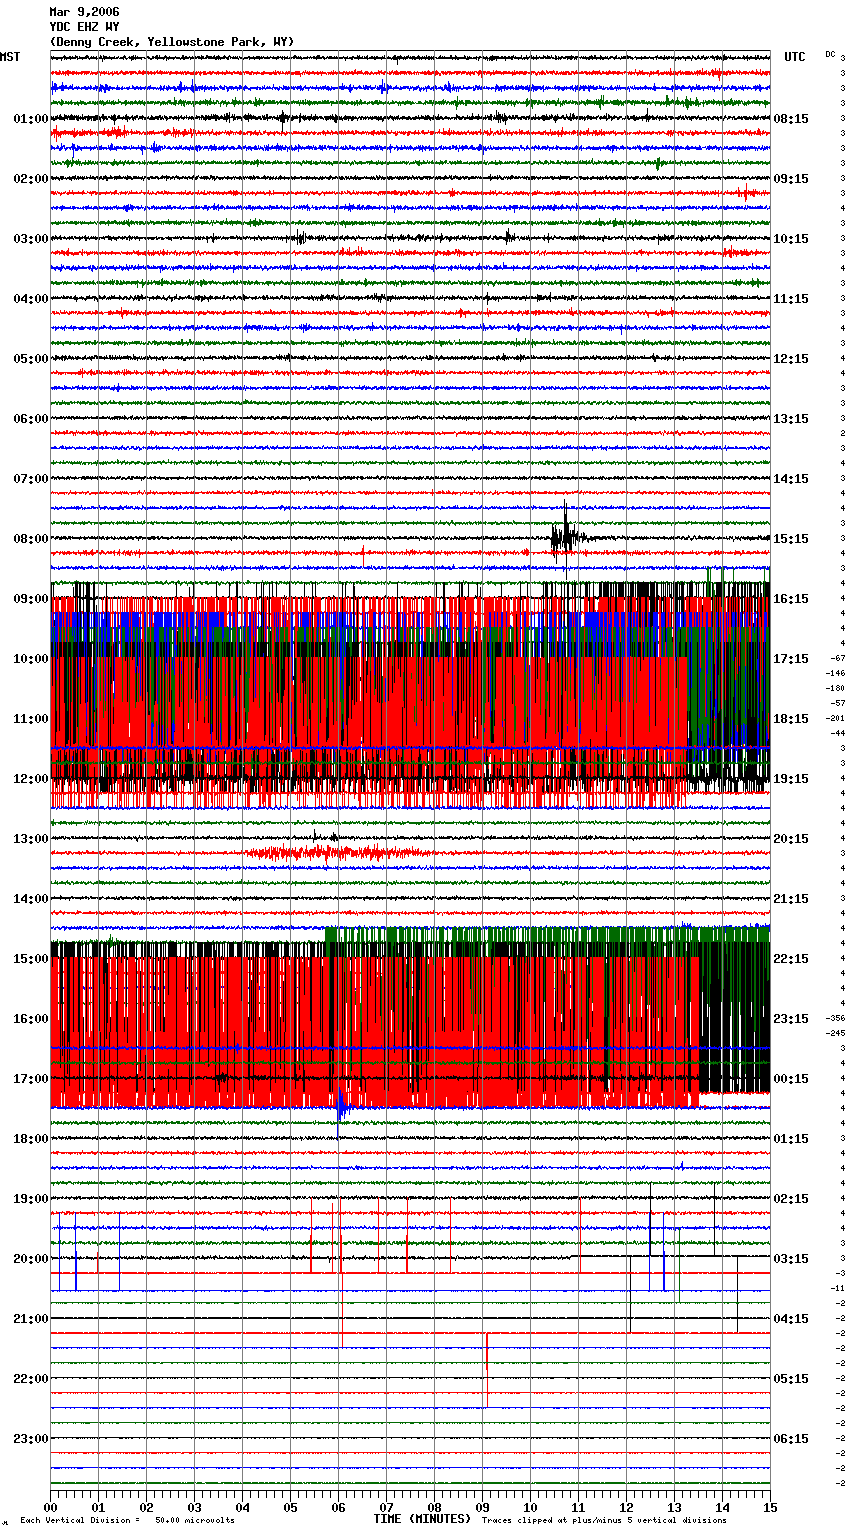Click the DC offset value -11

tap(837, 1289)
